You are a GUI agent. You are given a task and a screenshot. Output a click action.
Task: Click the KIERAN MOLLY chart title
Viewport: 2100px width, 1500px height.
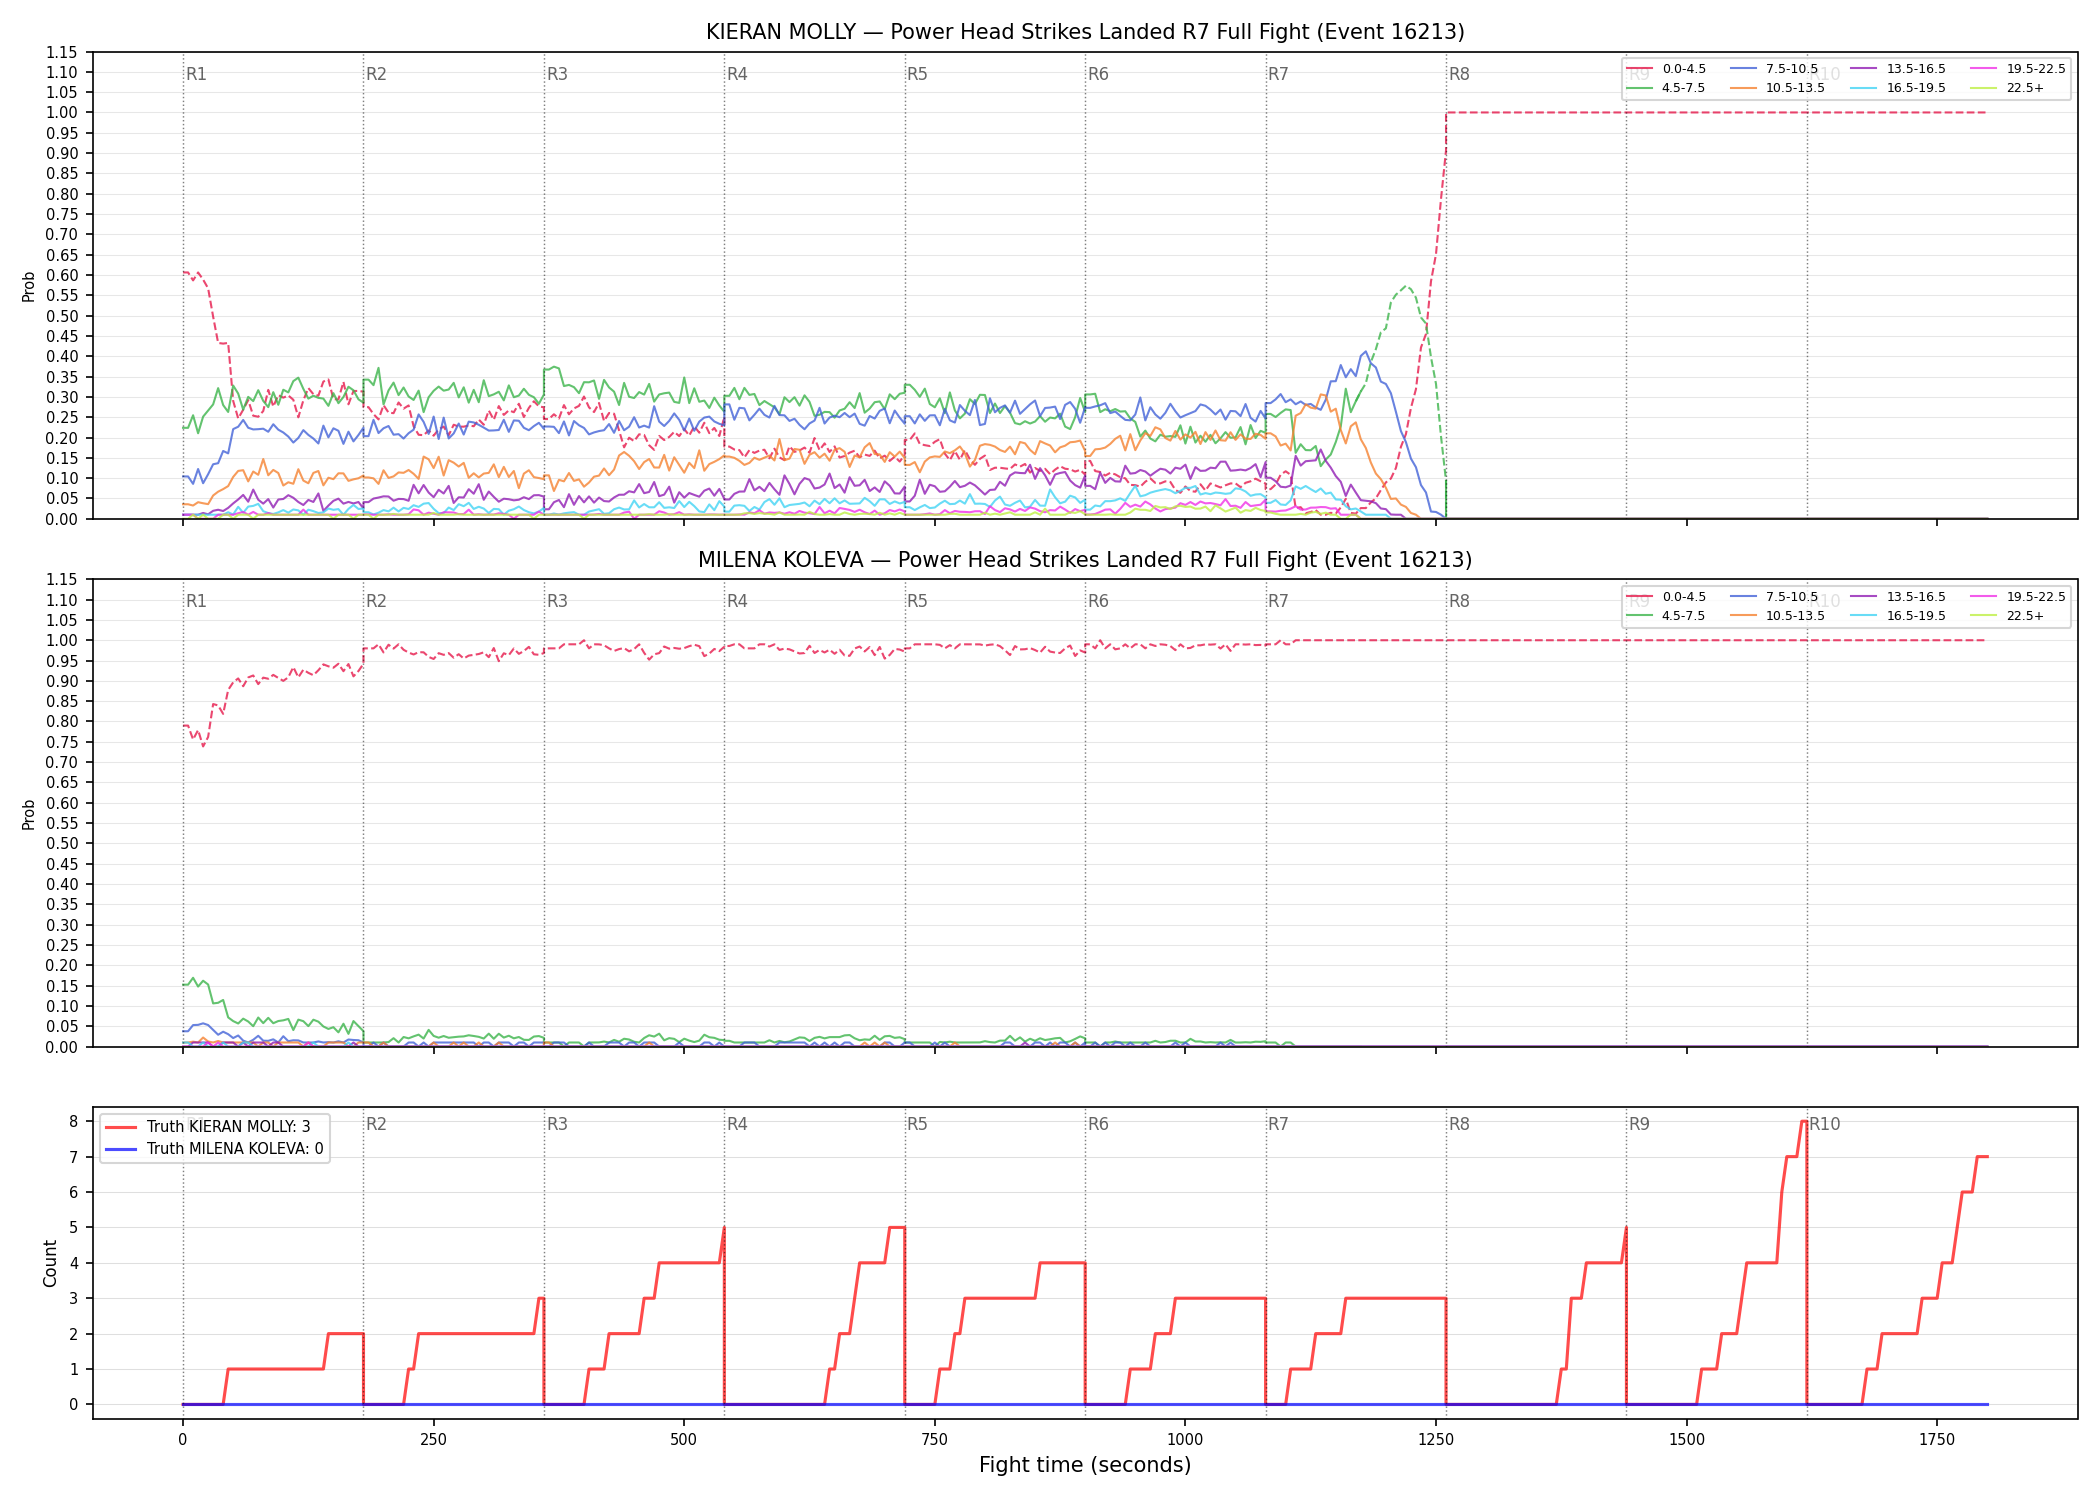[1085, 32]
